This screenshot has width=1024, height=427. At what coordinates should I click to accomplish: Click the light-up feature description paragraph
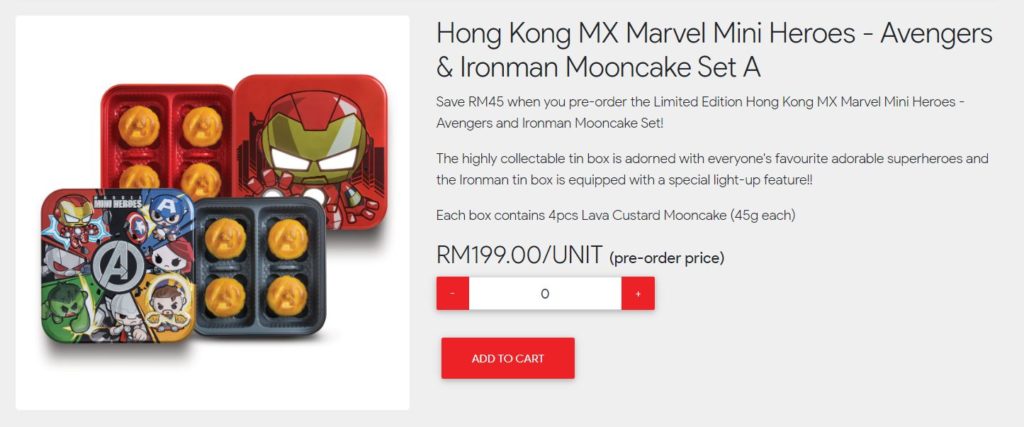[712, 168]
